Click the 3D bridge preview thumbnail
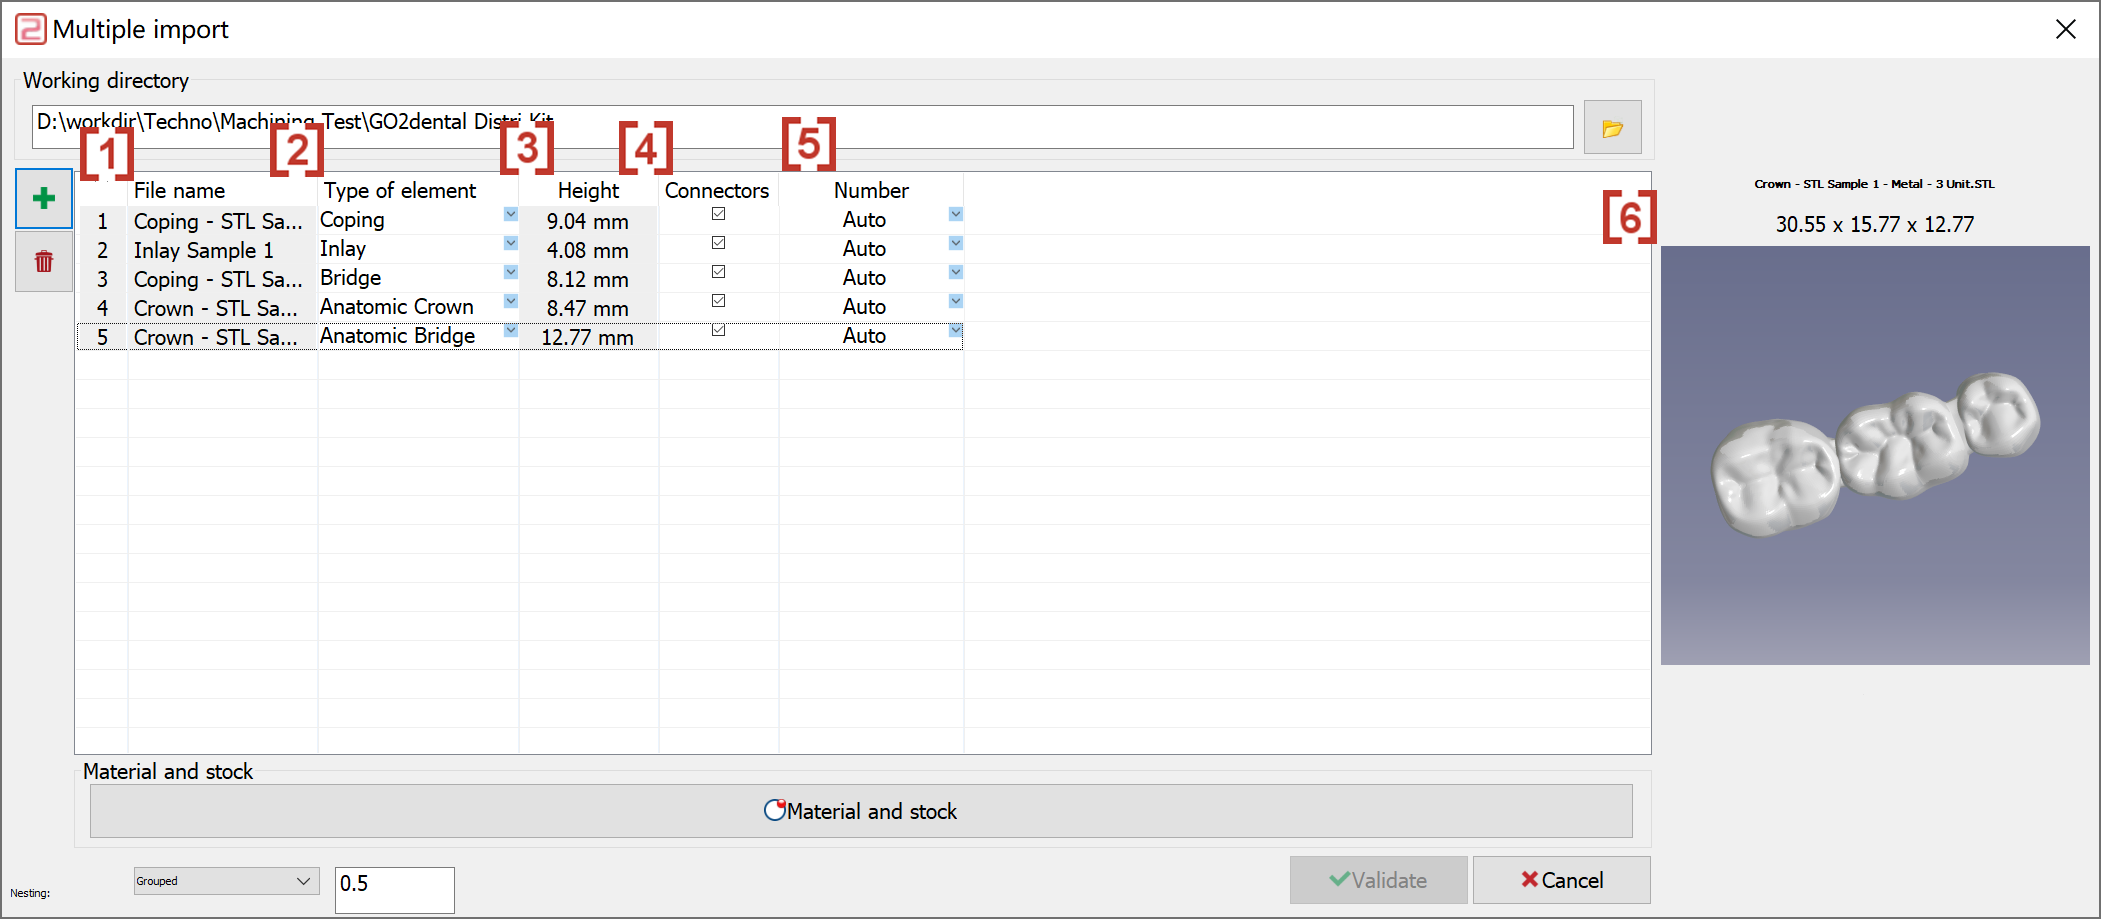This screenshot has height=919, width=2101. 1875,455
